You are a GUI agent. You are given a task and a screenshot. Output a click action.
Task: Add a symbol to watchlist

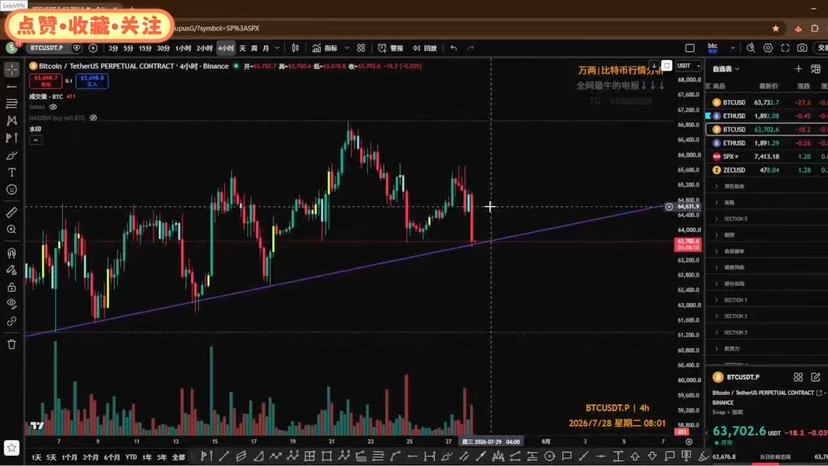(x=798, y=69)
